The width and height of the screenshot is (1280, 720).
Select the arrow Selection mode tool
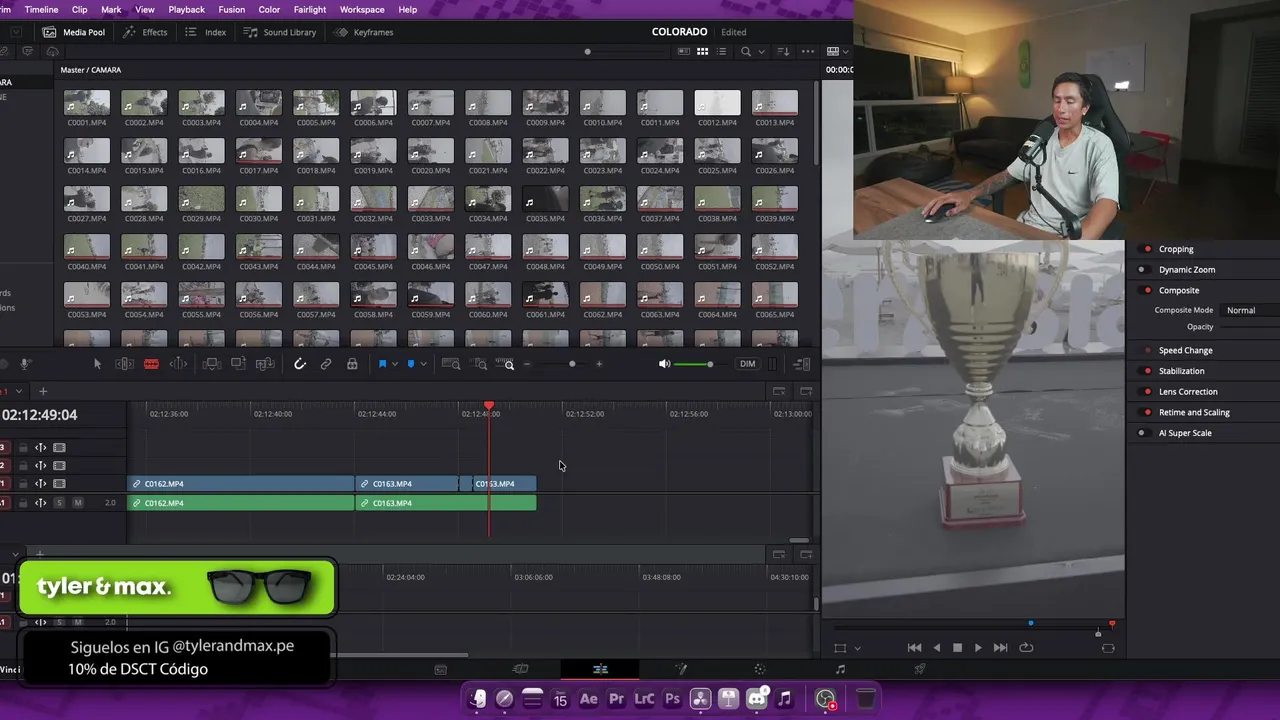pyautogui.click(x=97, y=364)
